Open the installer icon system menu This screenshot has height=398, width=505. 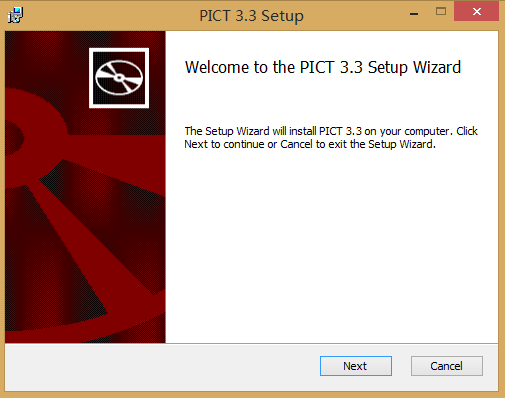click(x=15, y=15)
